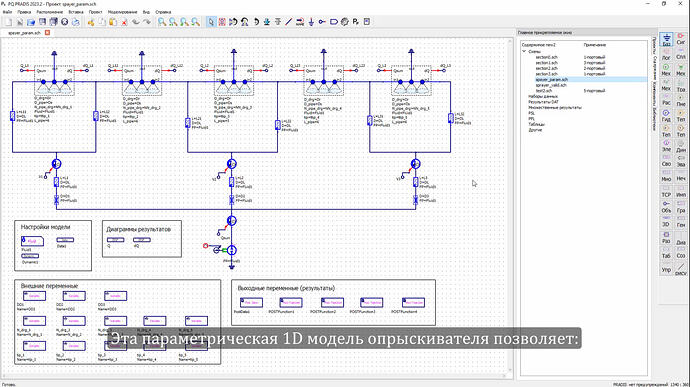Open the 'TCP' component palette category

point(666,191)
